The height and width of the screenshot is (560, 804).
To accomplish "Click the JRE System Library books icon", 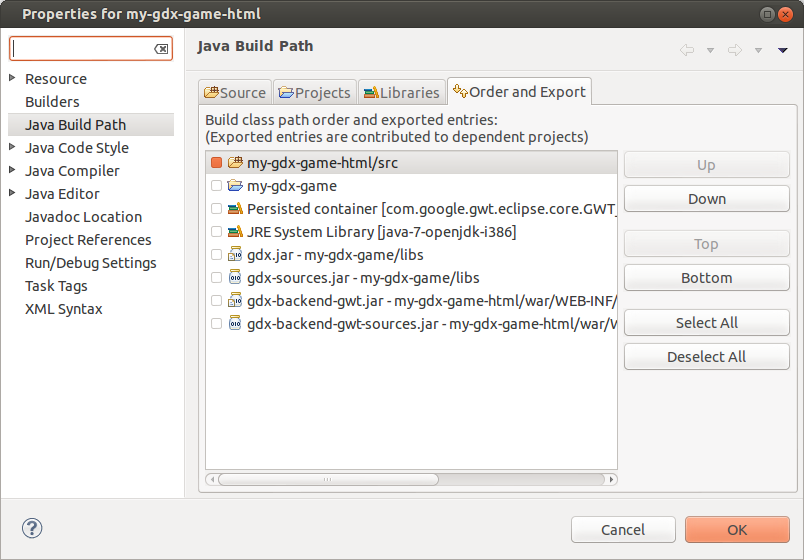I will tap(235, 232).
